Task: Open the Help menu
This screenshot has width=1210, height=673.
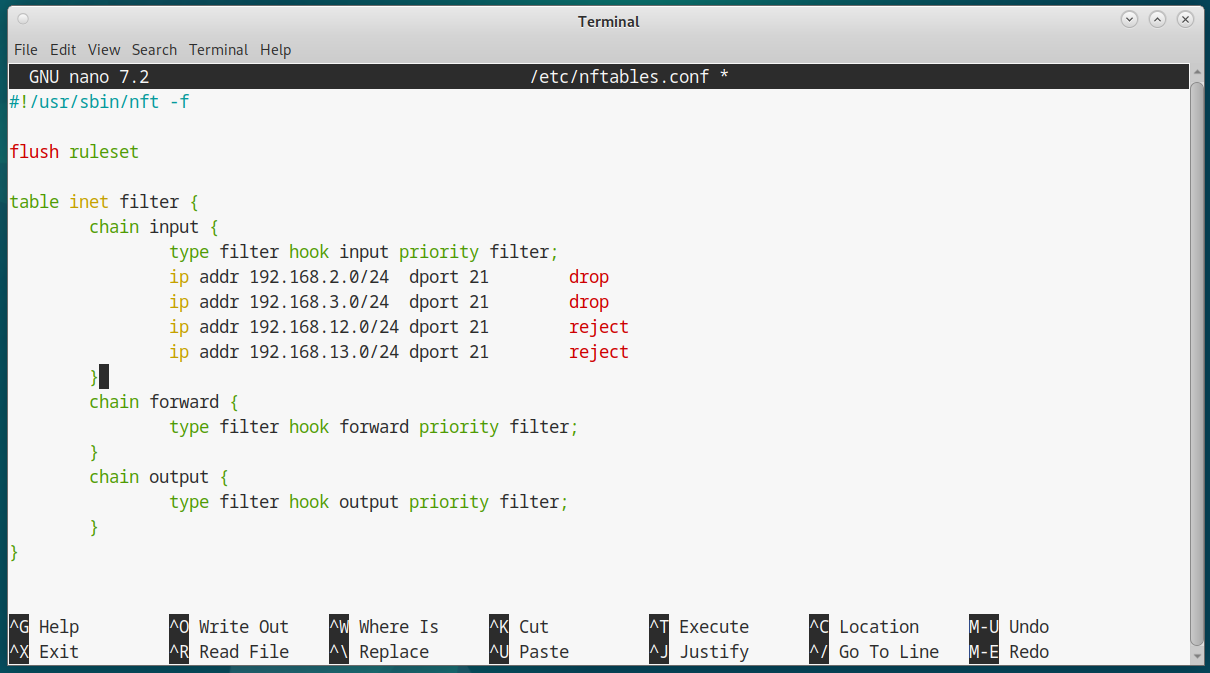Action: pyautogui.click(x=275, y=50)
